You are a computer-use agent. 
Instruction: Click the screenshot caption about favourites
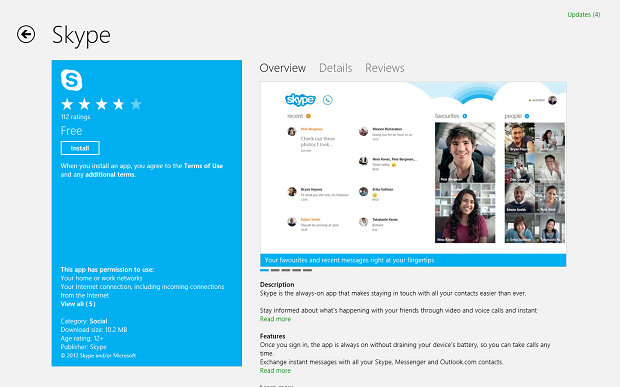[350, 260]
